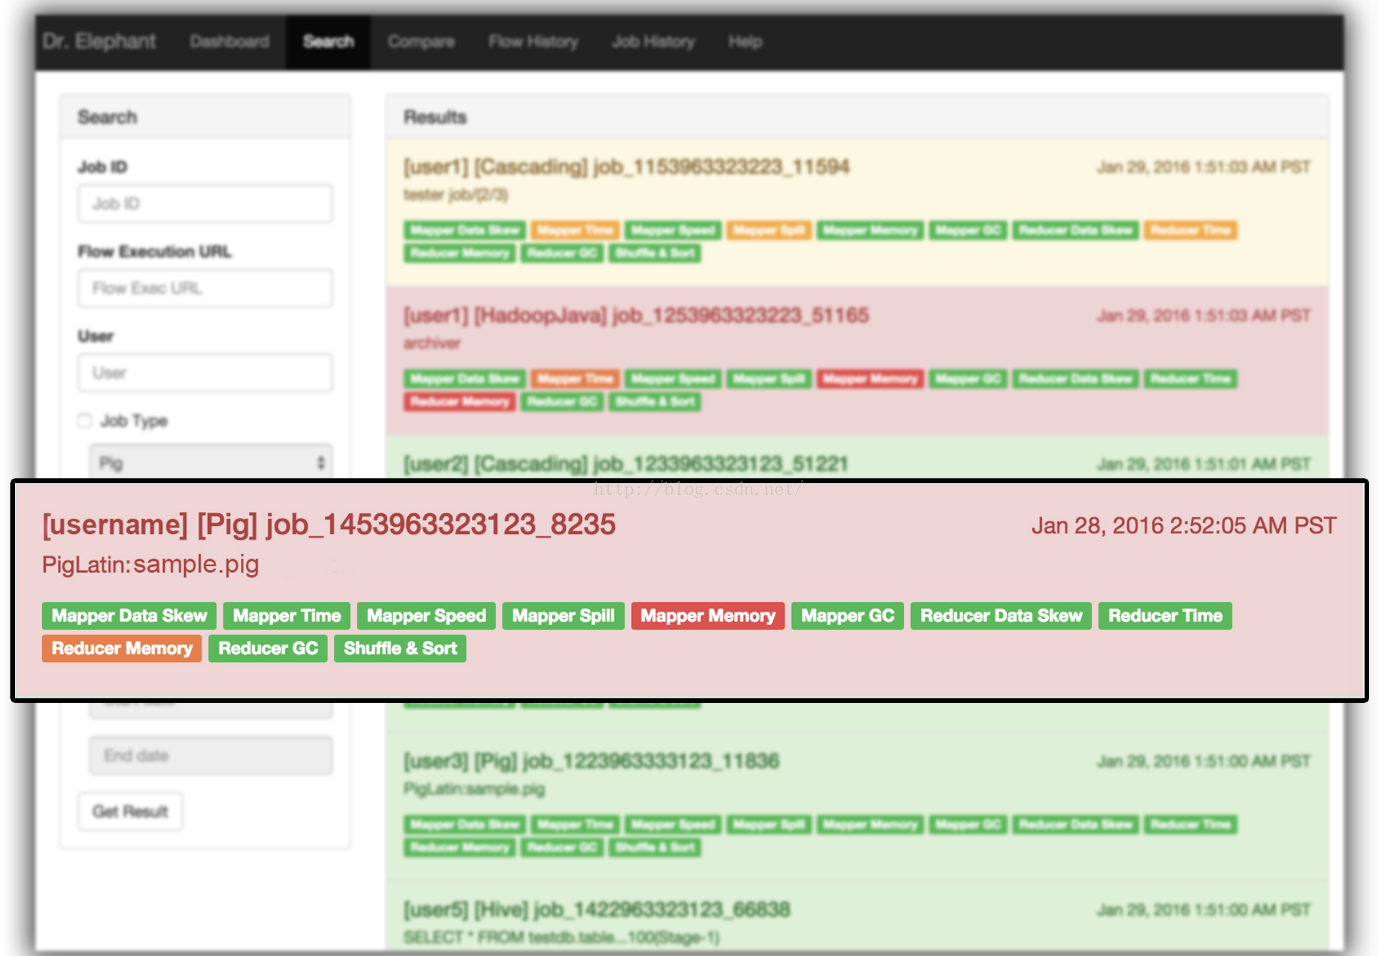Open the Dr. Elephant home brand link

[99, 41]
